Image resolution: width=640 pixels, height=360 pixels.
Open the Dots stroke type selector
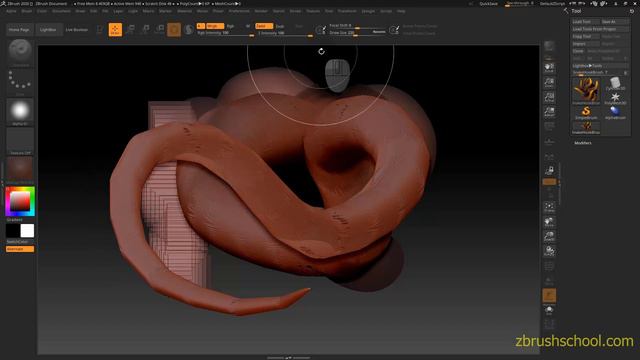pos(20,82)
